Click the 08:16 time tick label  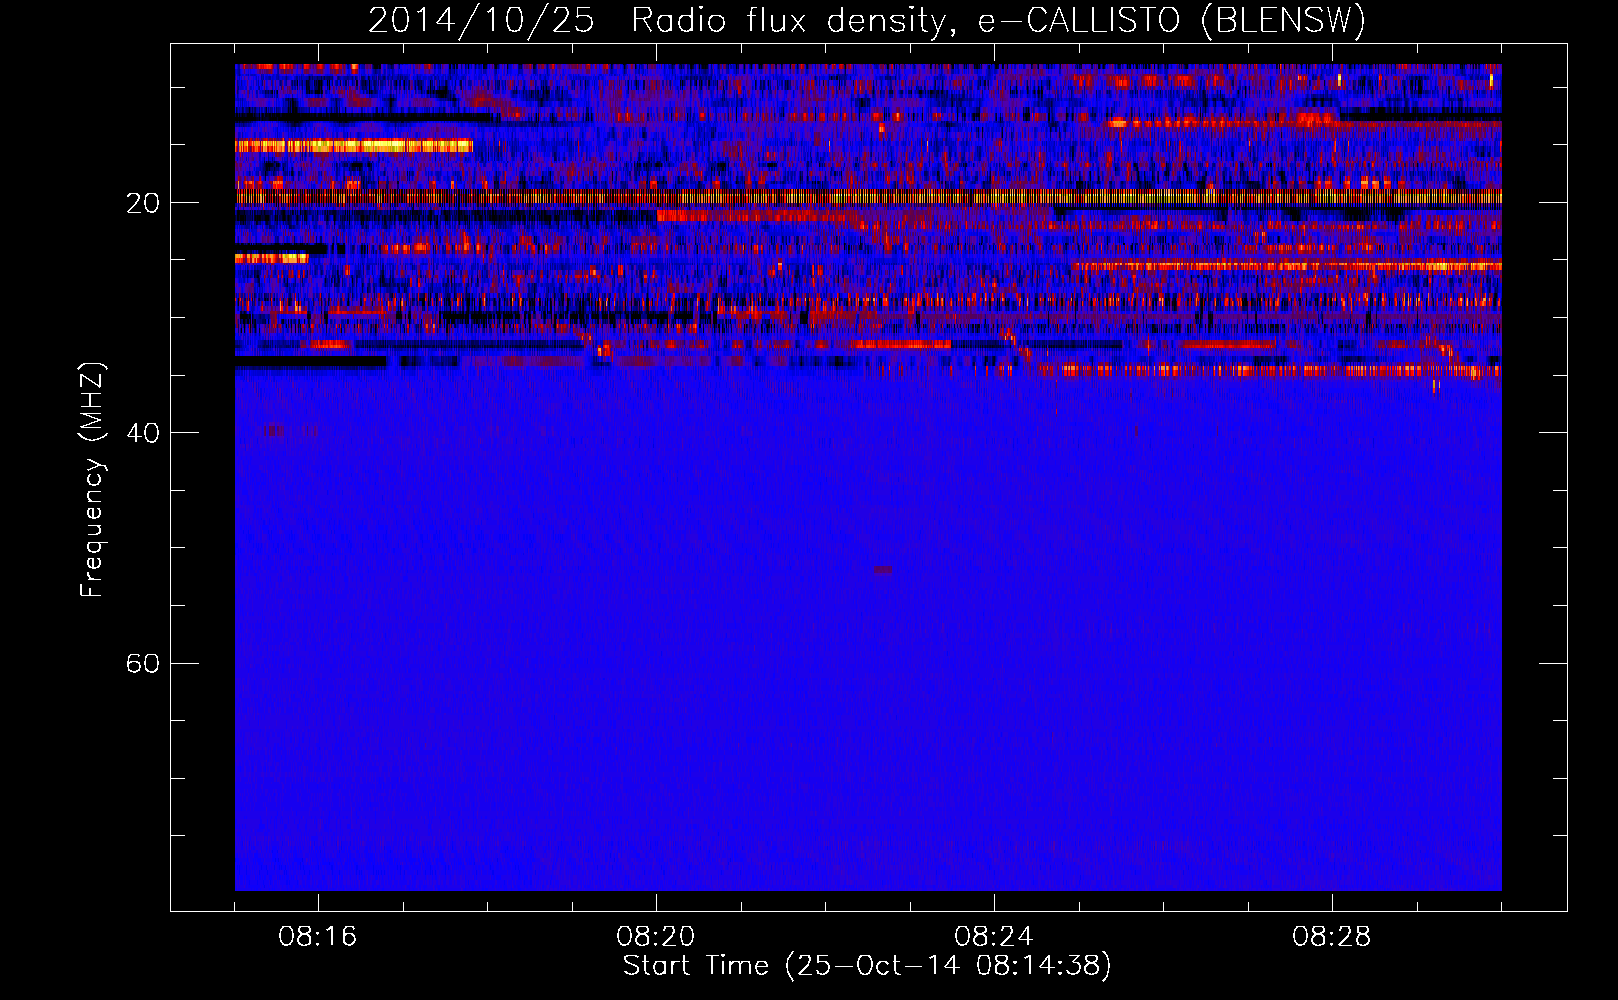(318, 937)
